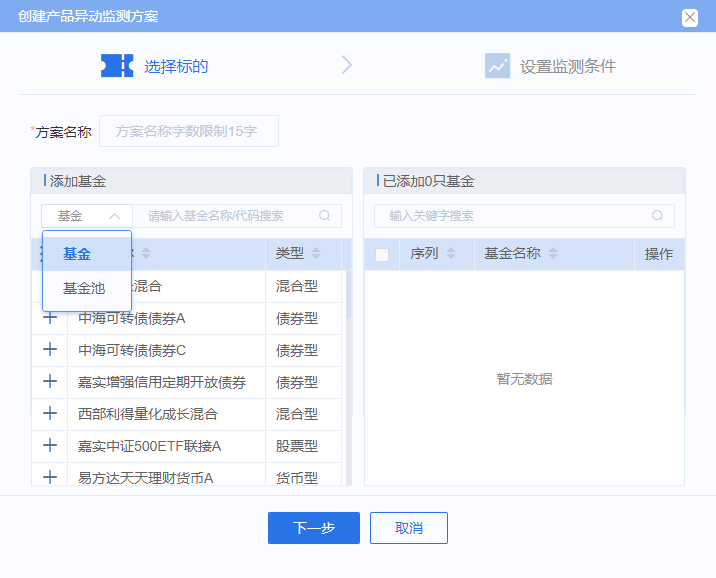Click search magnifier in fund name search box
Screen dimensions: 716x578
point(325,216)
